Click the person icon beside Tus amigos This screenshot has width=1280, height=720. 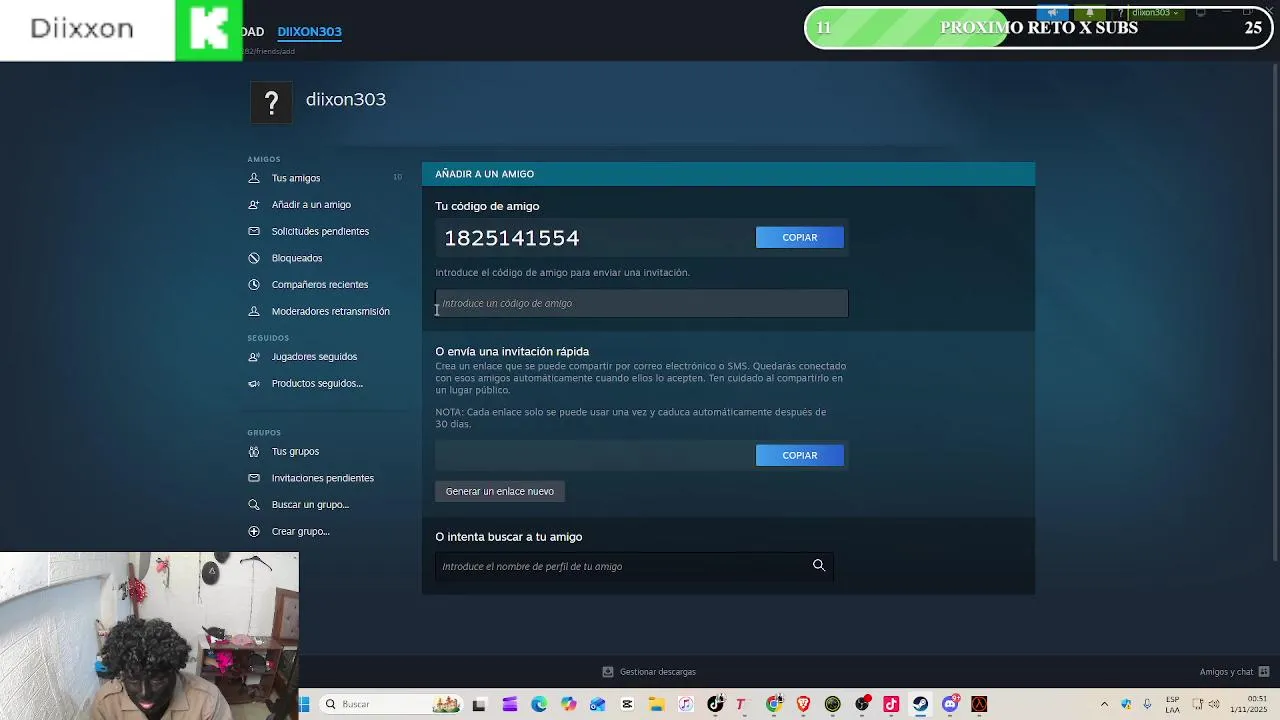pos(254,178)
